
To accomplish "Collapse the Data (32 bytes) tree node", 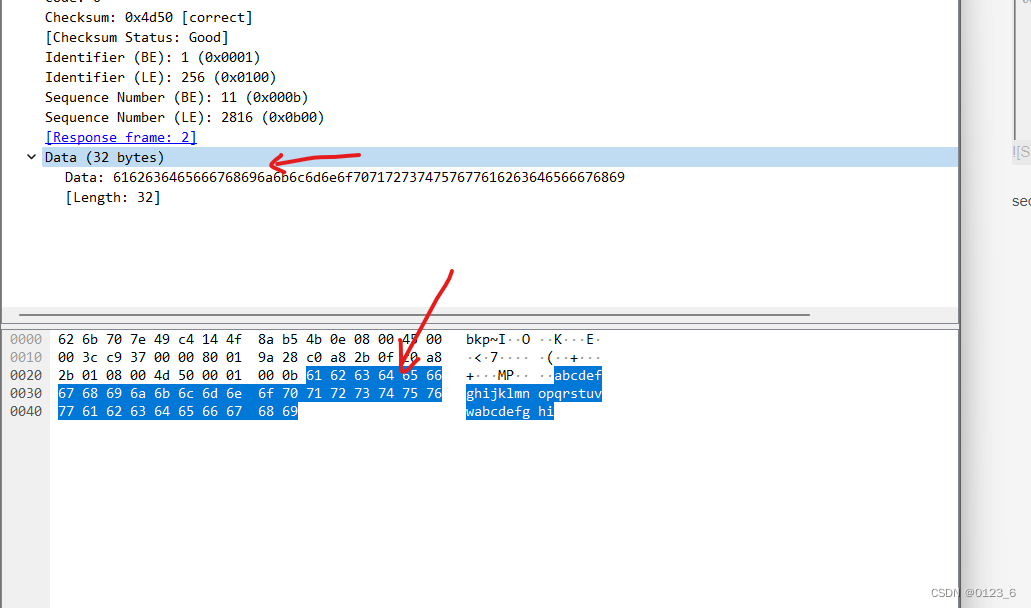I will coord(31,157).
